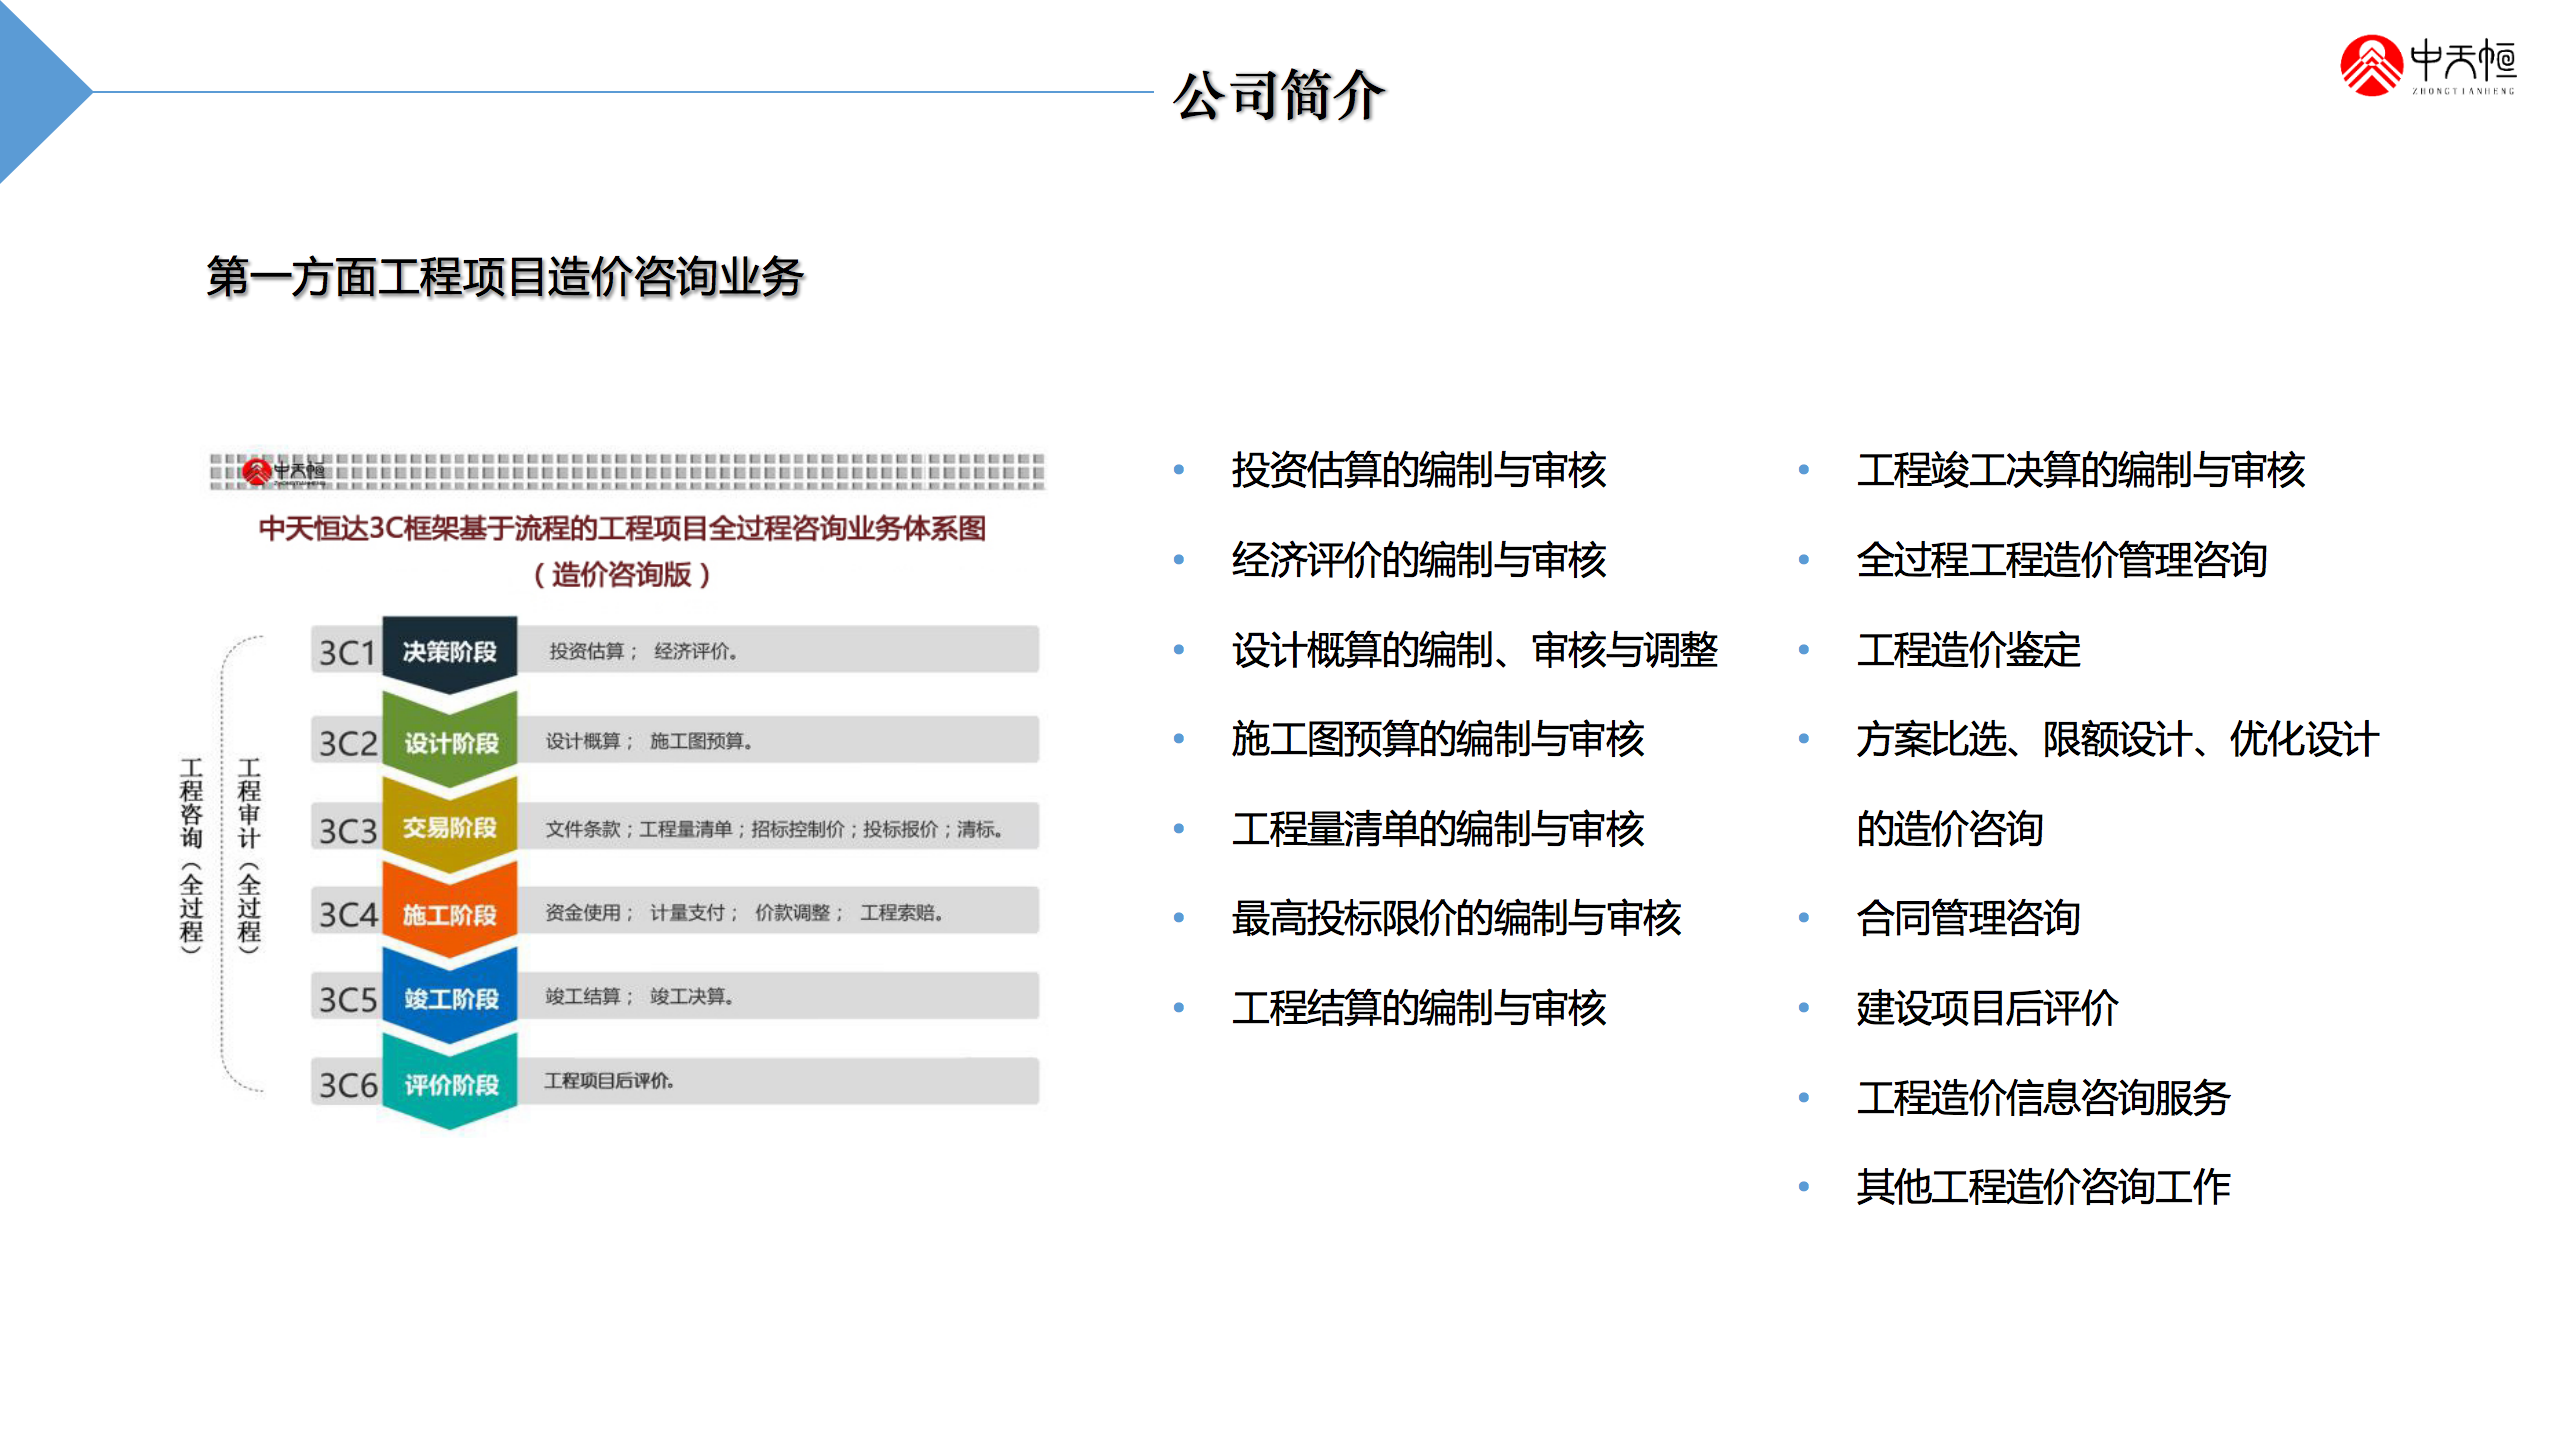Select the green 设计阶段 stage arrow
Viewport: 2560px width, 1440px height.
(450, 742)
